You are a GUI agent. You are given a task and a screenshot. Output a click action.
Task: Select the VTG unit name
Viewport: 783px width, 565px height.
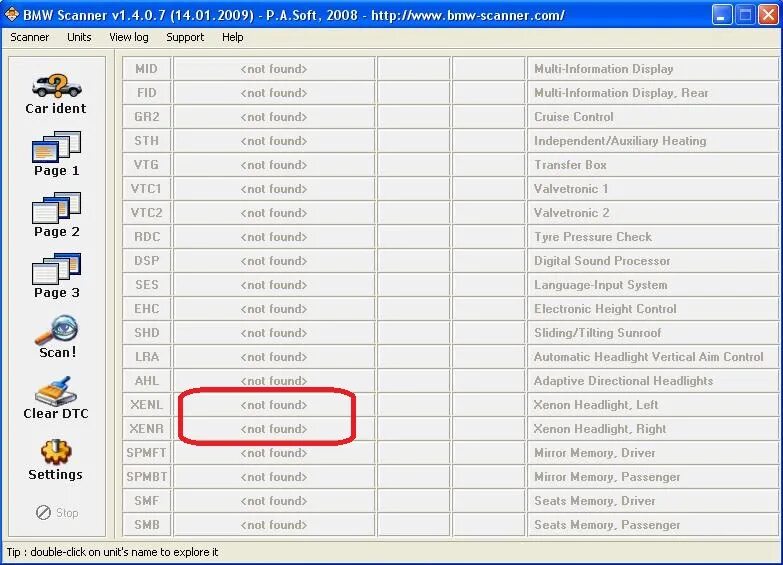click(146, 164)
